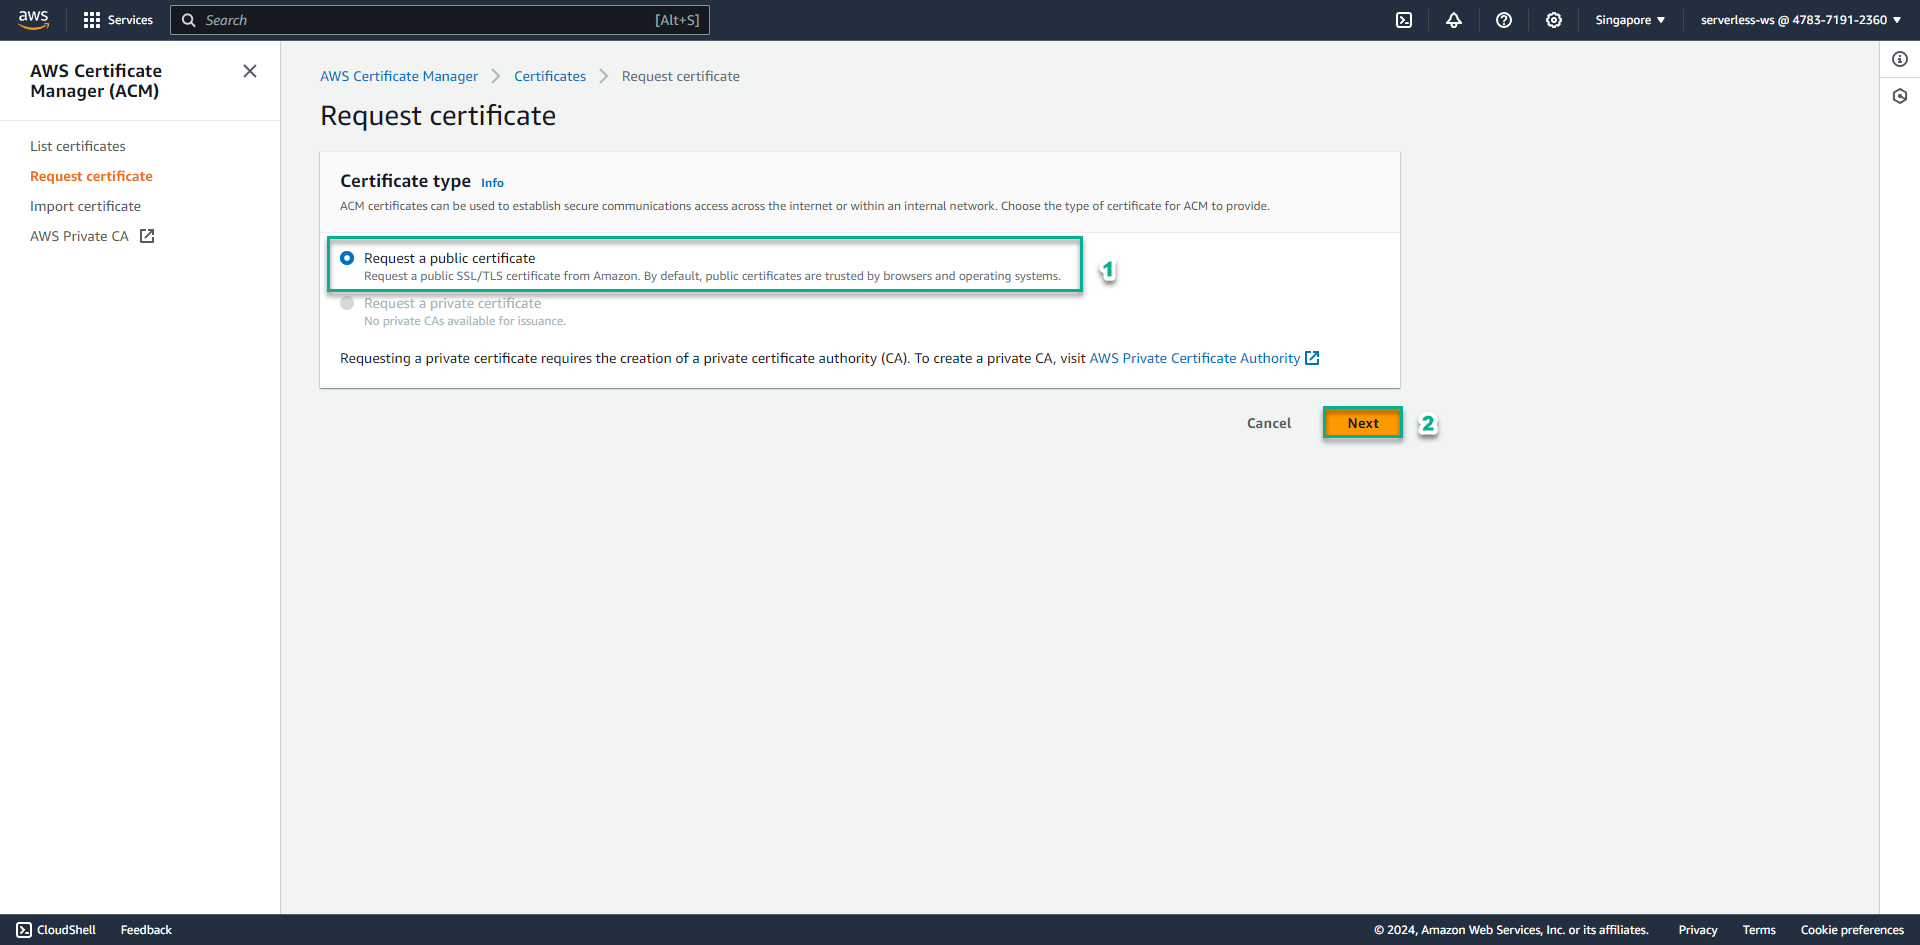The width and height of the screenshot is (1920, 945).
Task: Close the ACM side navigation panel
Action: (250, 71)
